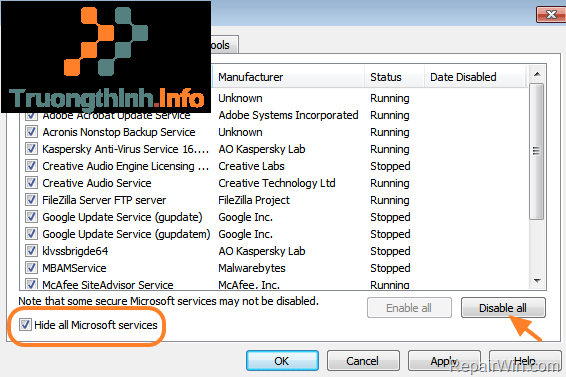Image resolution: width=566 pixels, height=377 pixels.
Task: Select Kaspersky Anti-Virus Service row text
Action: [x=126, y=149]
